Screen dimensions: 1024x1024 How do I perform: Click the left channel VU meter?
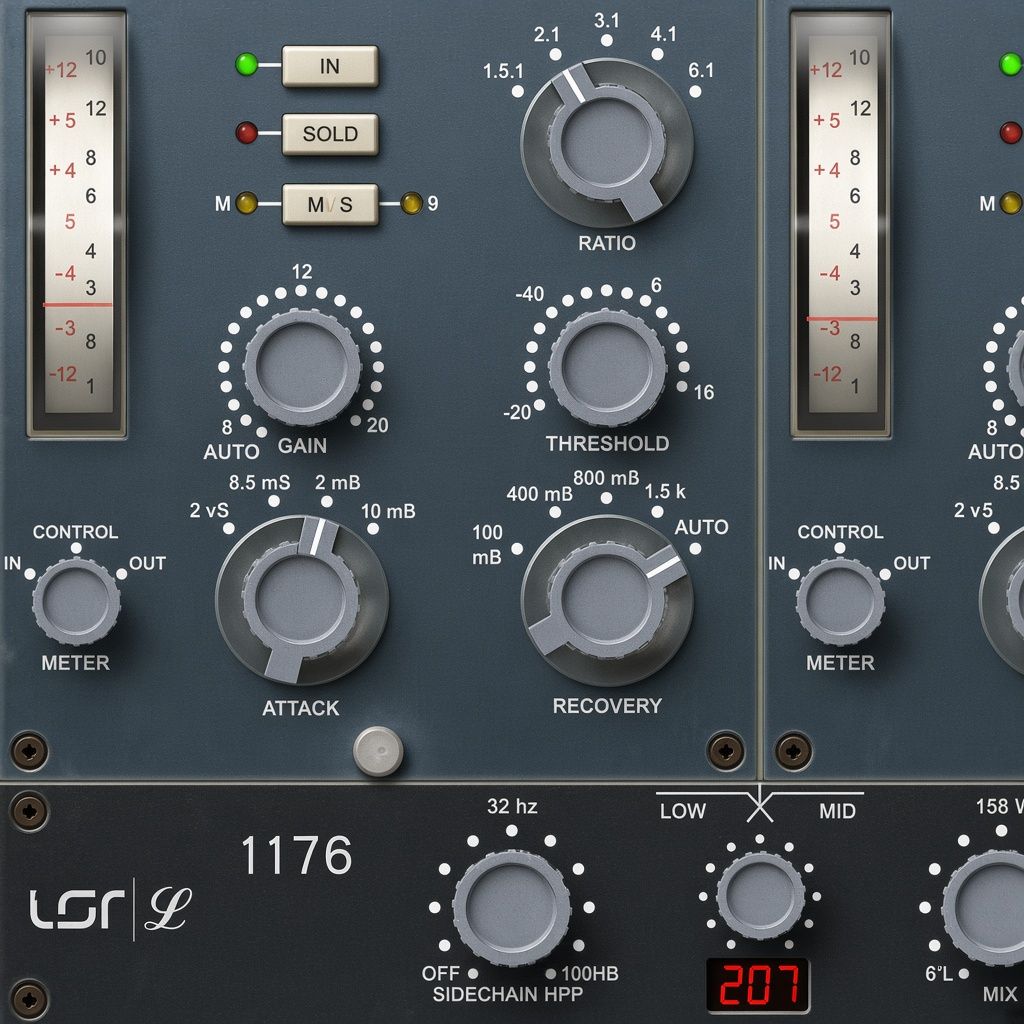[x=76, y=224]
